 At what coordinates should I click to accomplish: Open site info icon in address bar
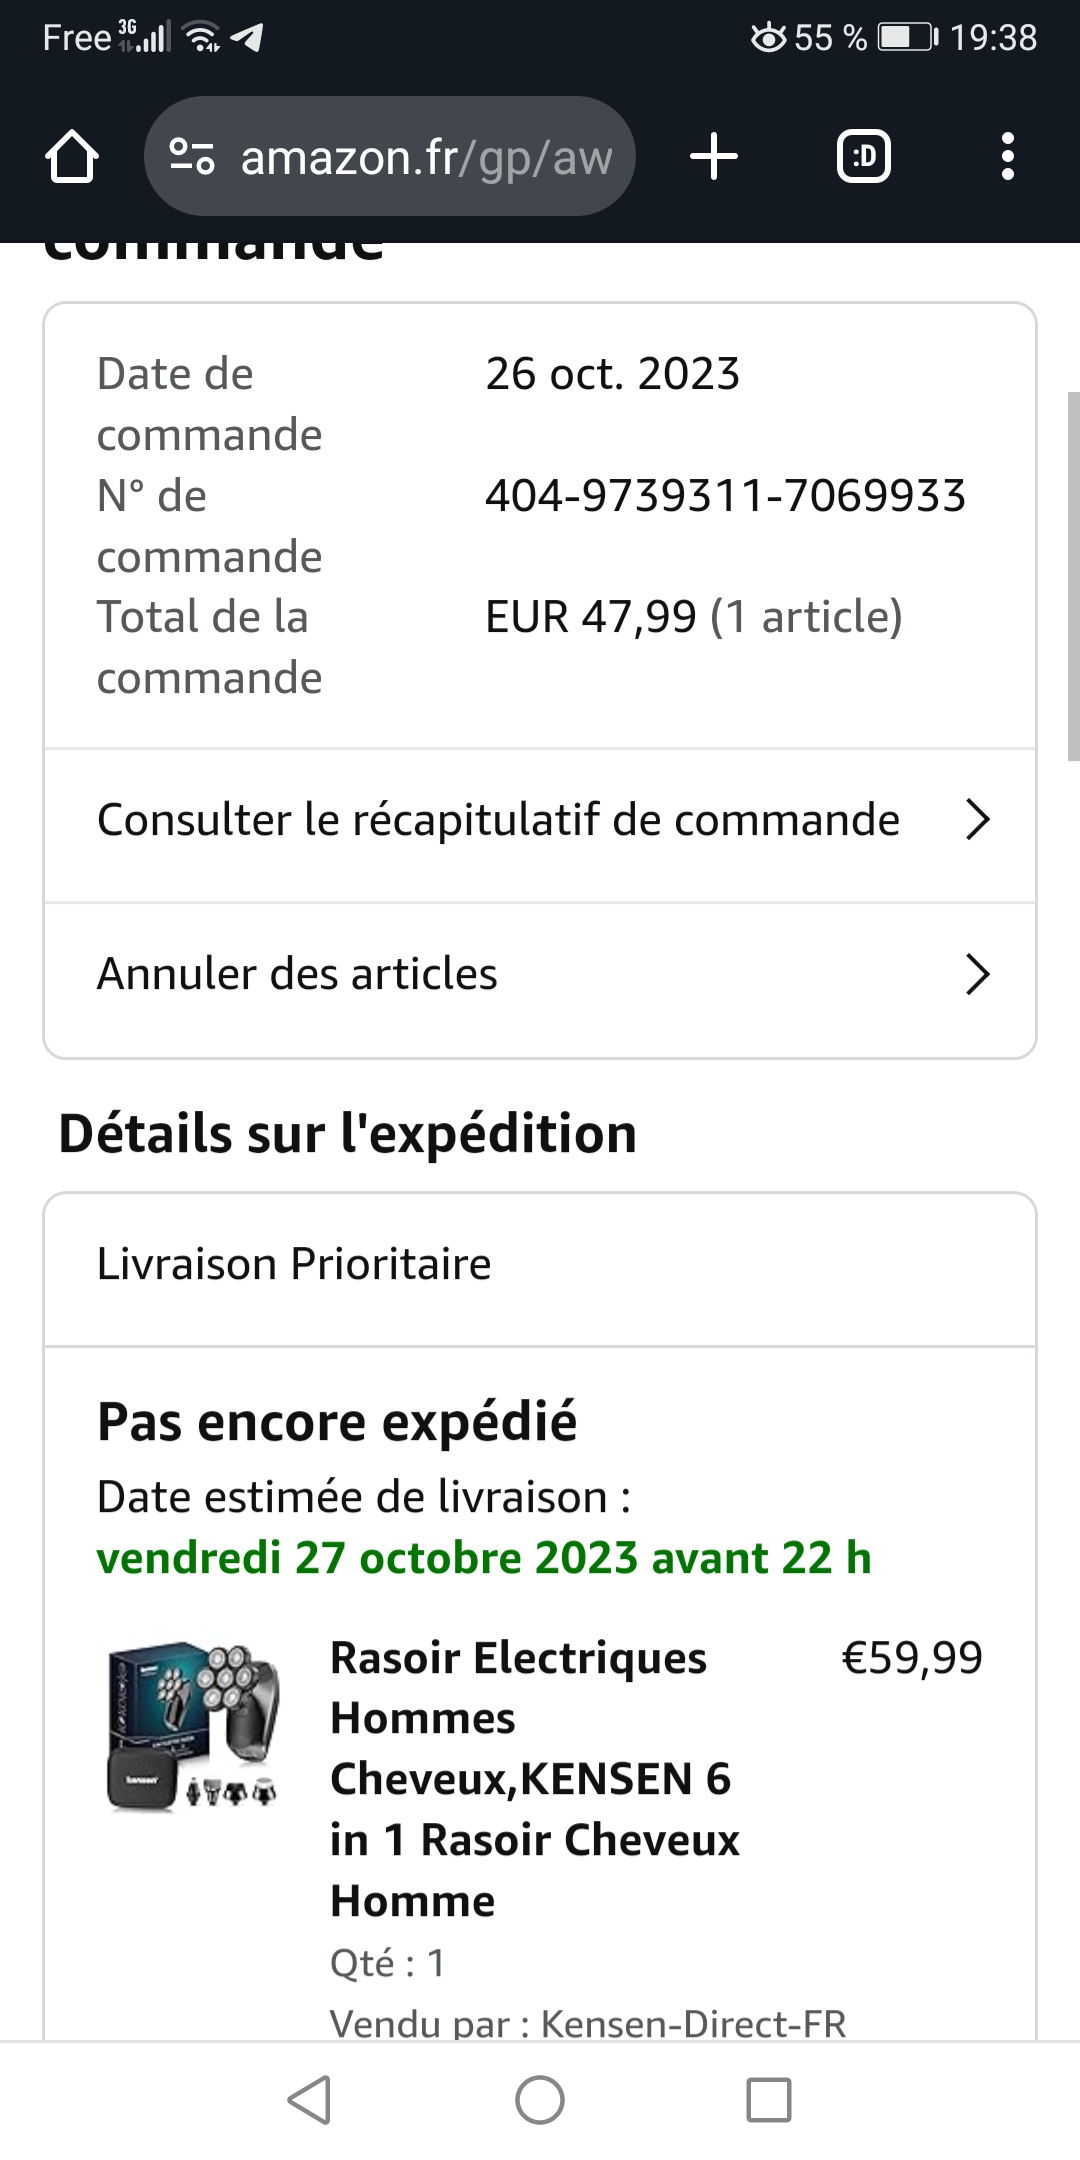[192, 157]
